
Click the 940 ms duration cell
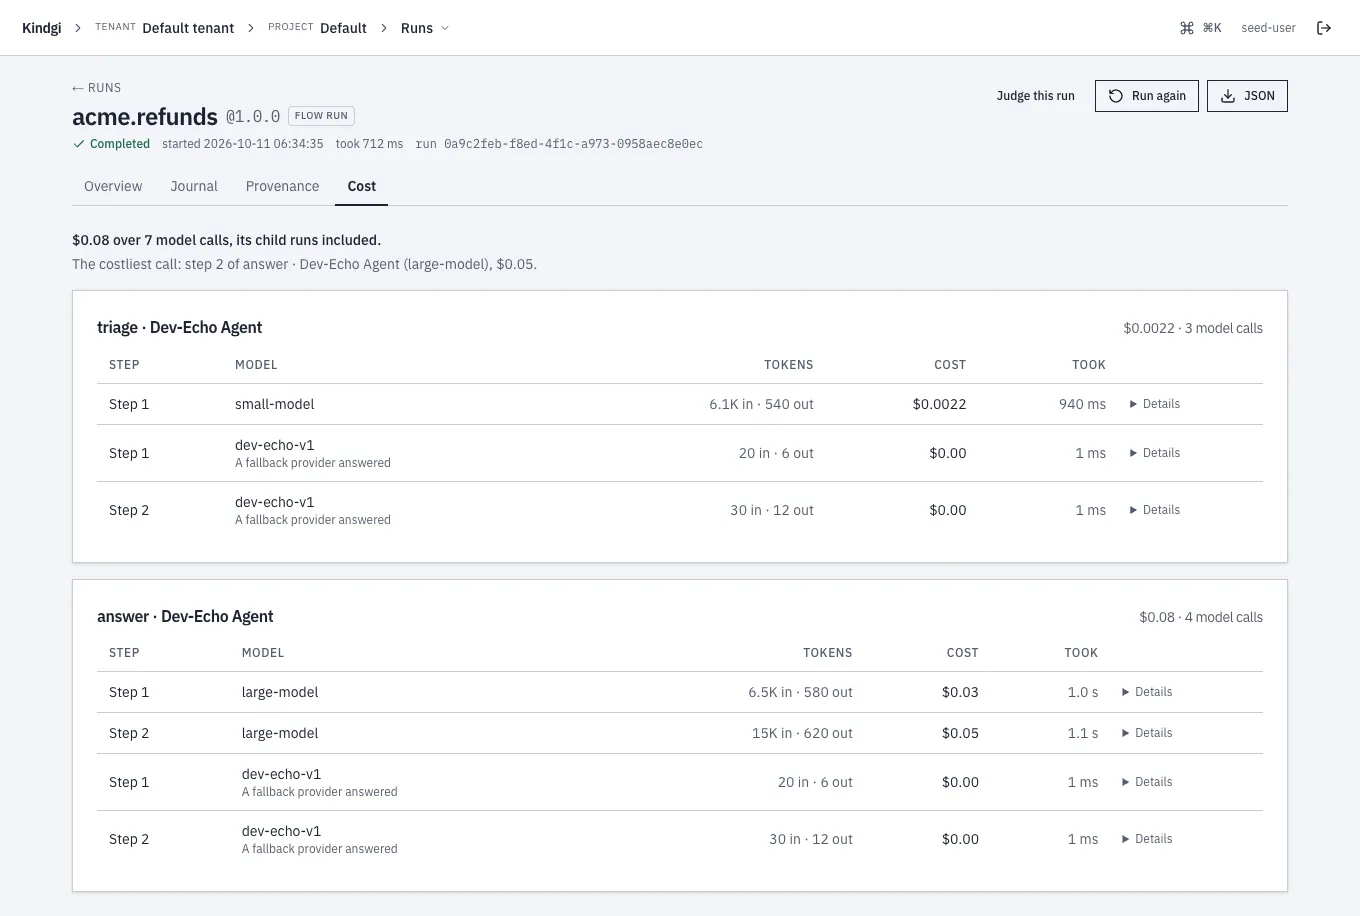point(1082,404)
